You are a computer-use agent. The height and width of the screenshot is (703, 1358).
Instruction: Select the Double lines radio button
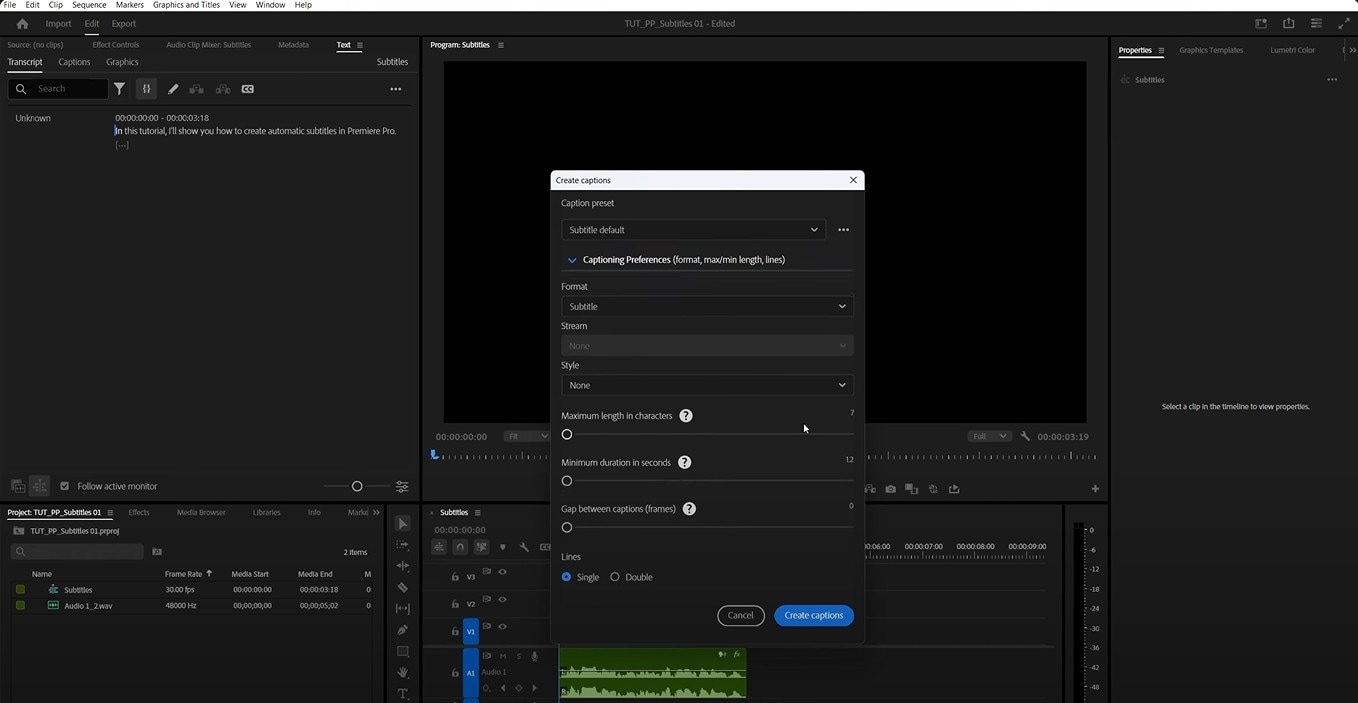pos(615,577)
